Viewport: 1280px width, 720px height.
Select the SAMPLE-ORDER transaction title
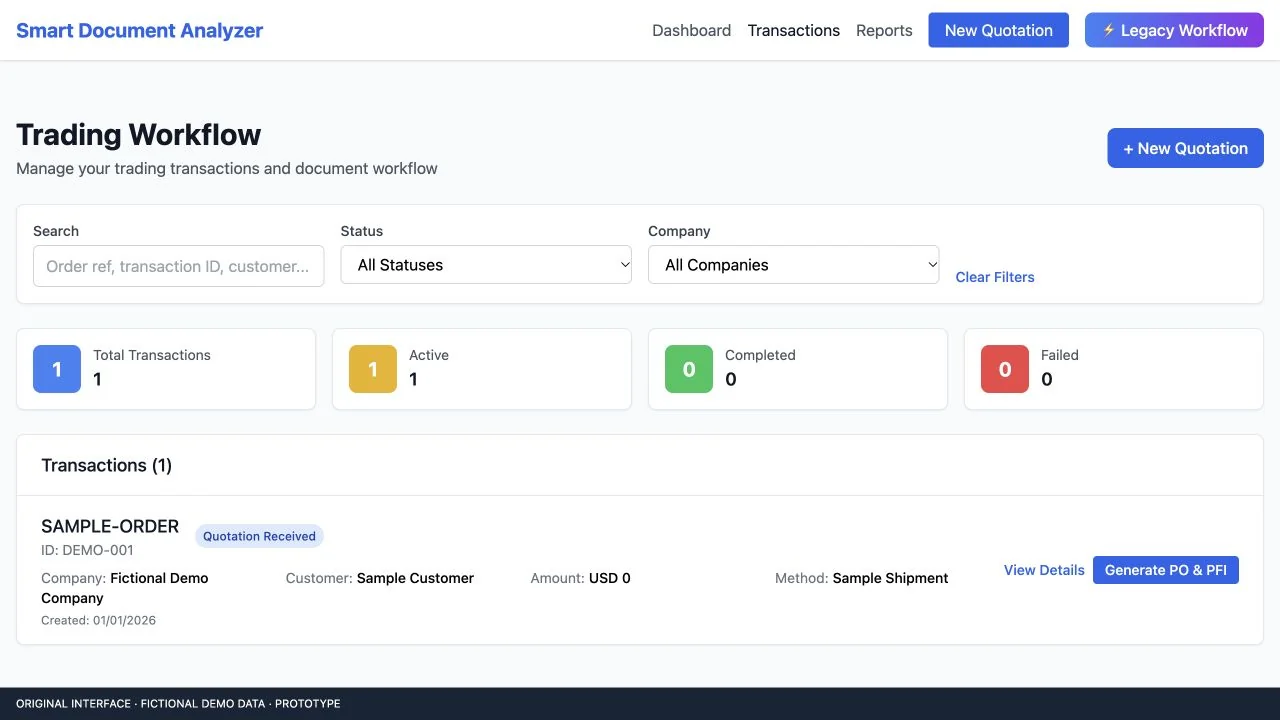click(x=110, y=526)
